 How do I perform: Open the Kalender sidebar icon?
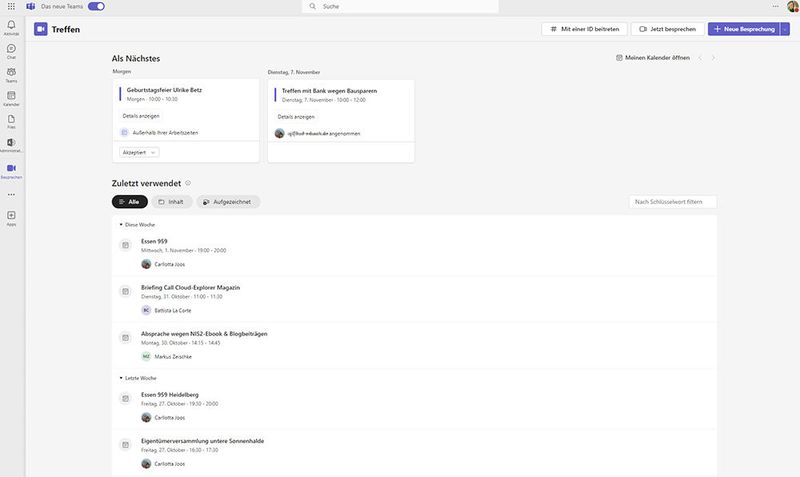coord(11,98)
